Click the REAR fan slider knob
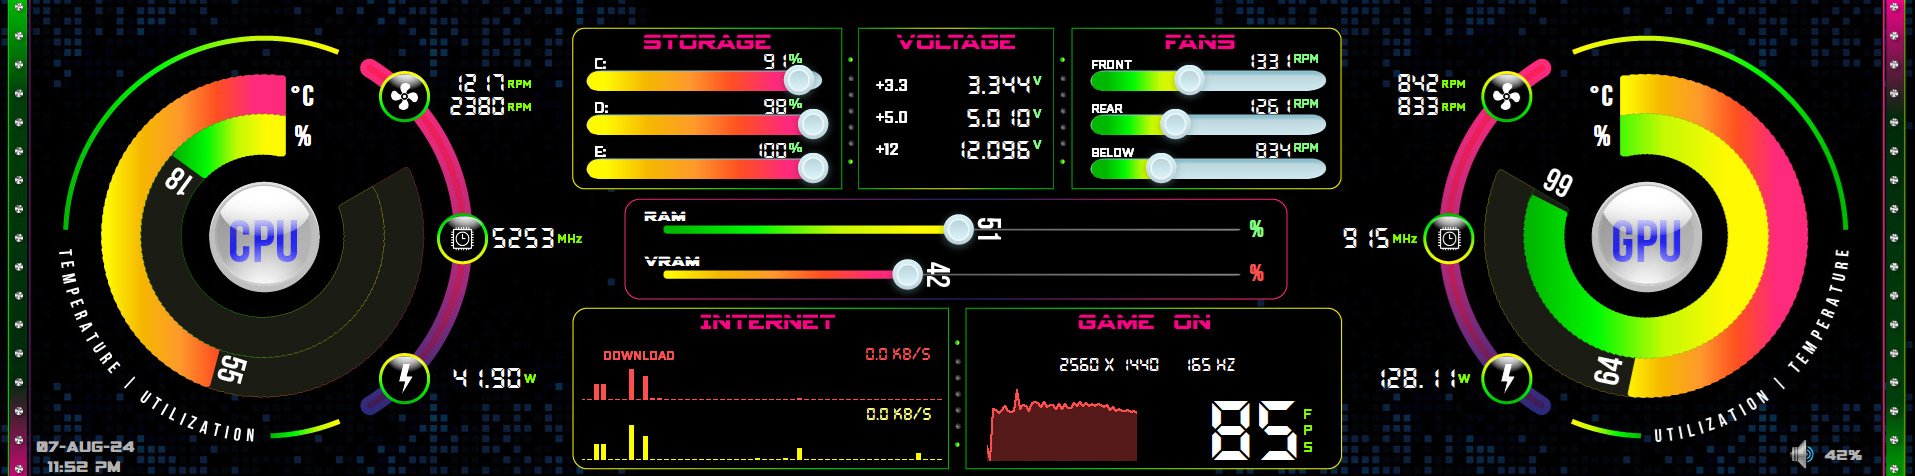The height and width of the screenshot is (476, 1915). tap(1175, 124)
